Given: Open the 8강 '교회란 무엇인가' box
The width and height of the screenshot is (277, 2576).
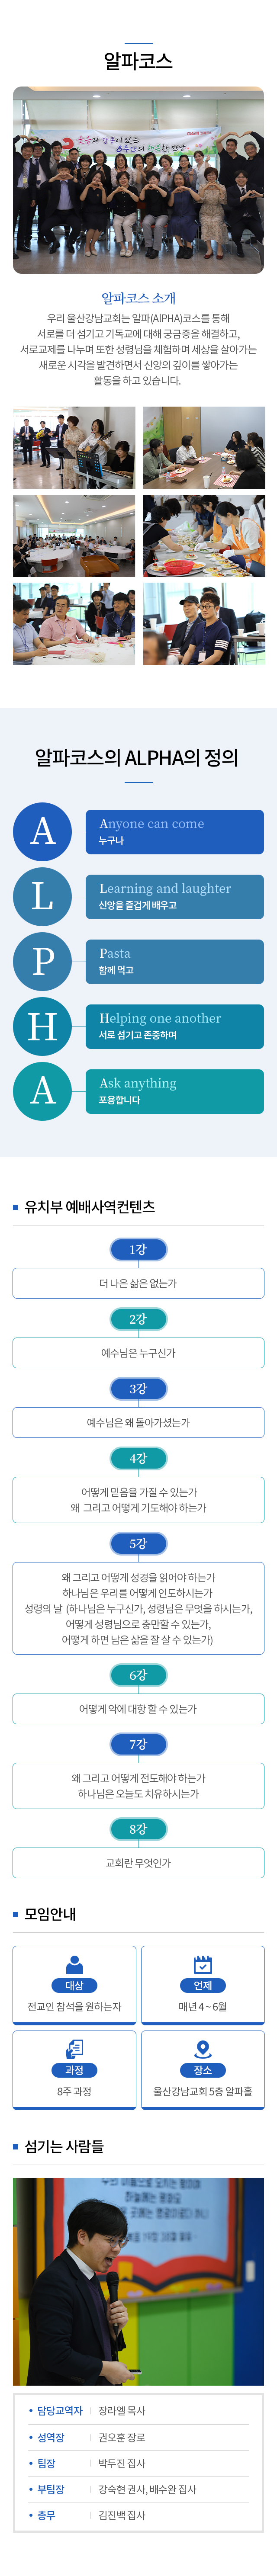Looking at the screenshot, I should [x=138, y=1863].
